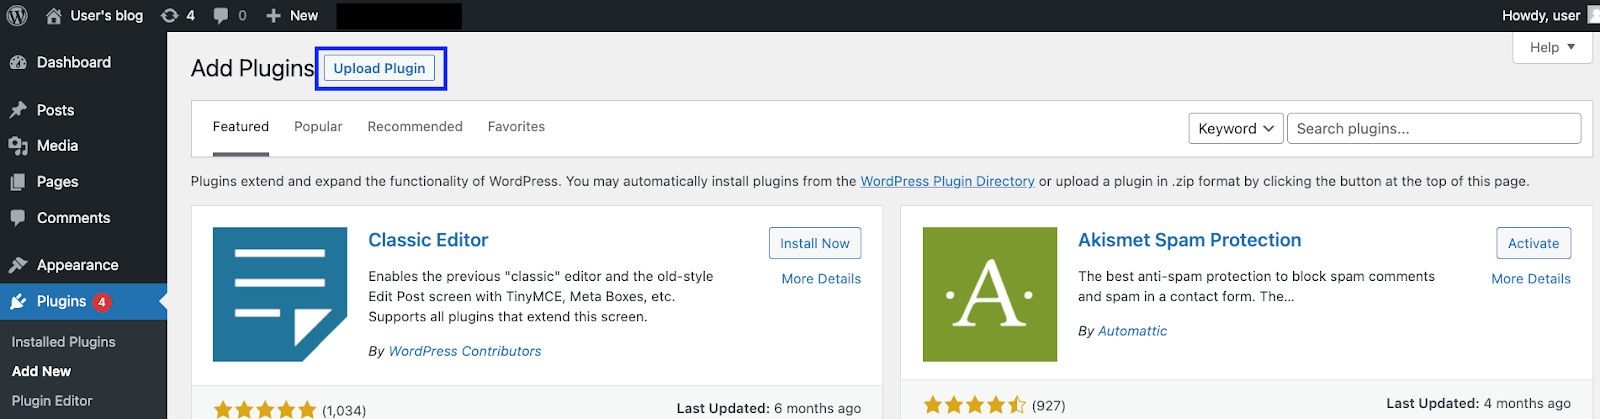Open Automattic author link
This screenshot has width=1600, height=419.
click(1132, 331)
